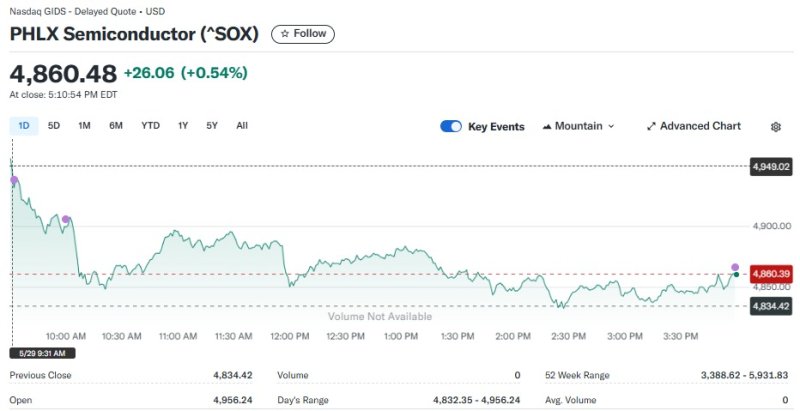Open the Mountain chart type dropdown

[579, 126]
